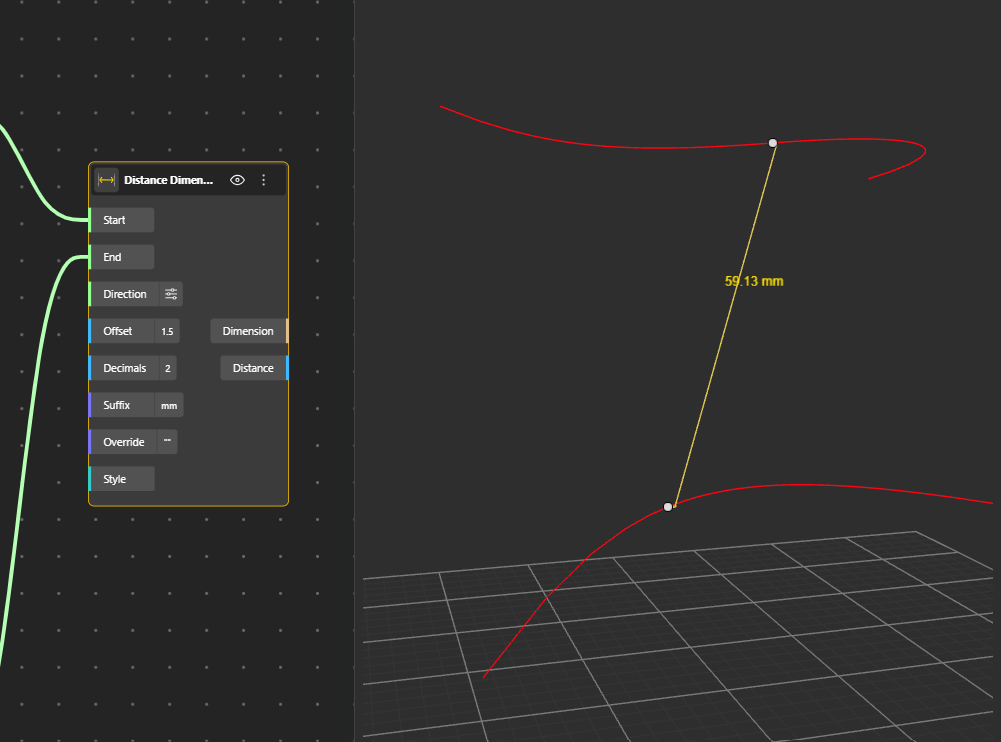Click the Override empty quotes value field

(167, 442)
